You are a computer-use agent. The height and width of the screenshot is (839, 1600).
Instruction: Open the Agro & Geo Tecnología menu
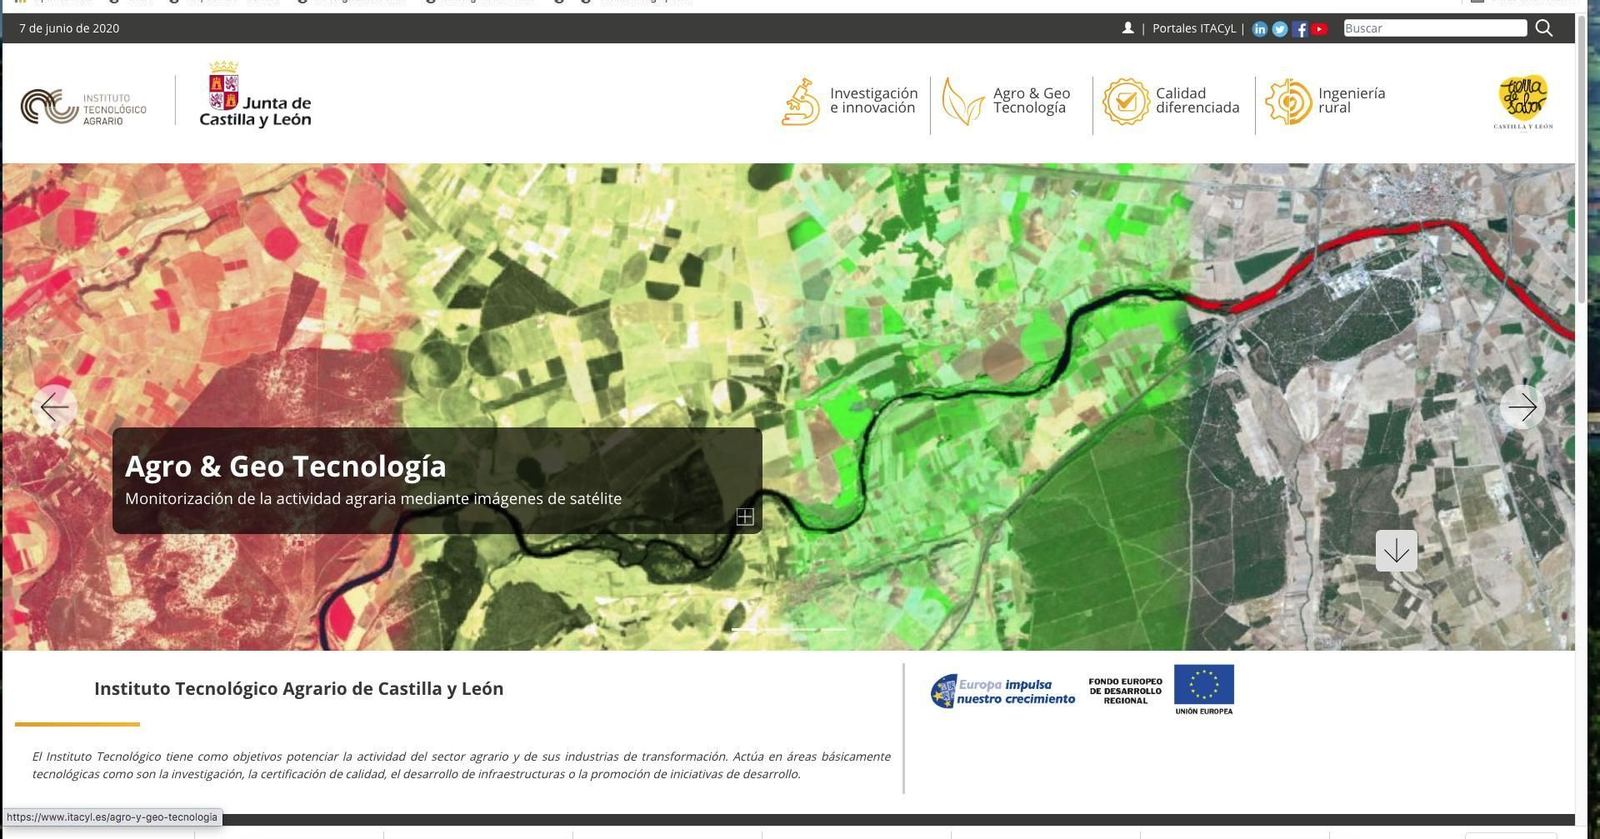1008,101
